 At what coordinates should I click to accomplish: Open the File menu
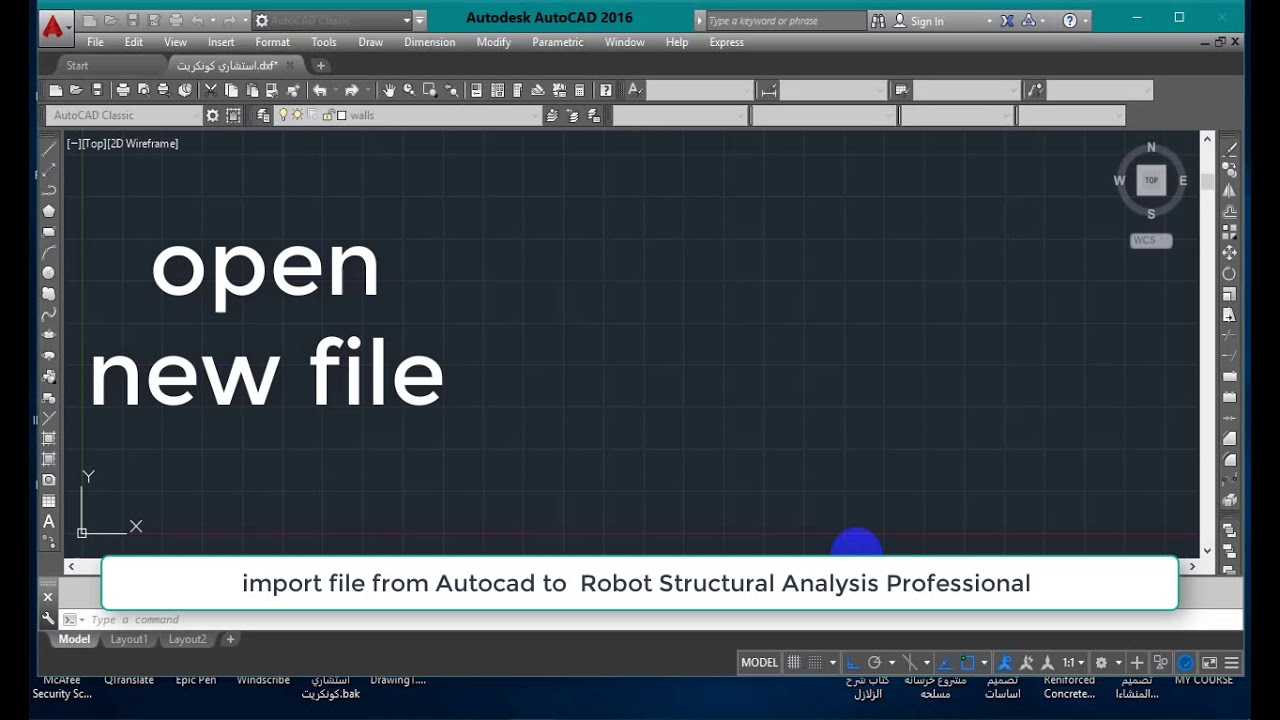95,42
